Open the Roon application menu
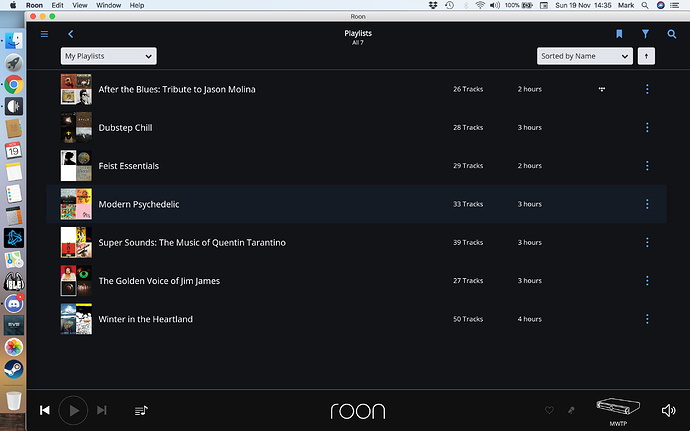This screenshot has height=431, width=690. pyautogui.click(x=34, y=5)
